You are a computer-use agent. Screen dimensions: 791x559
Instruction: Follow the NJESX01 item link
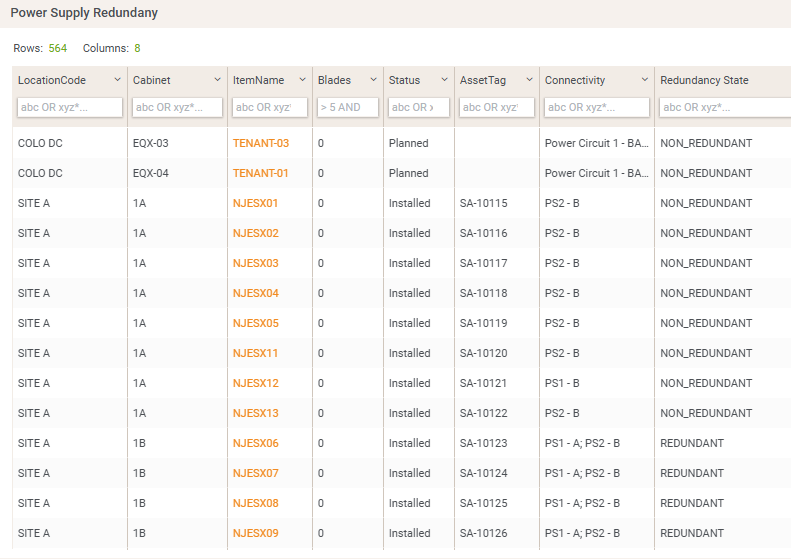(256, 203)
